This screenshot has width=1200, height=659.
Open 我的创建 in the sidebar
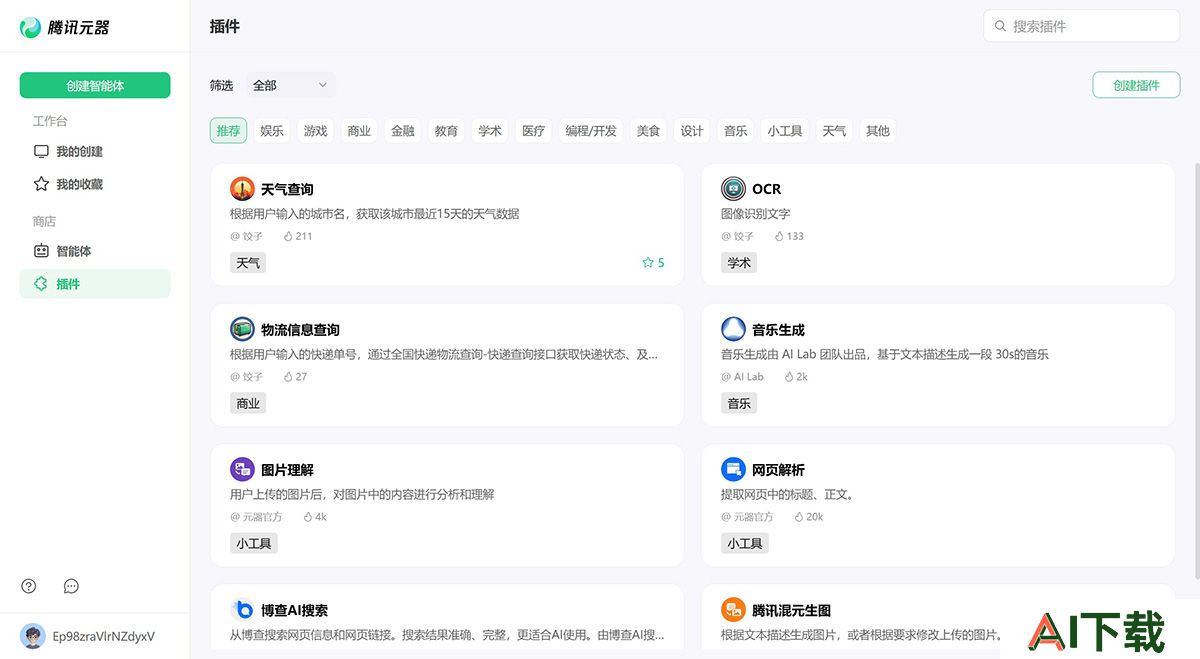click(95, 152)
